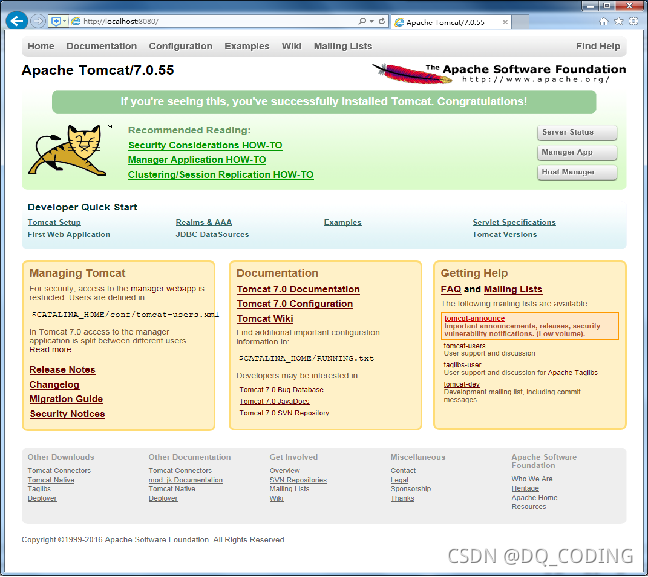Click the browser Back arrow button
The image size is (648, 577).
[x=17, y=21]
